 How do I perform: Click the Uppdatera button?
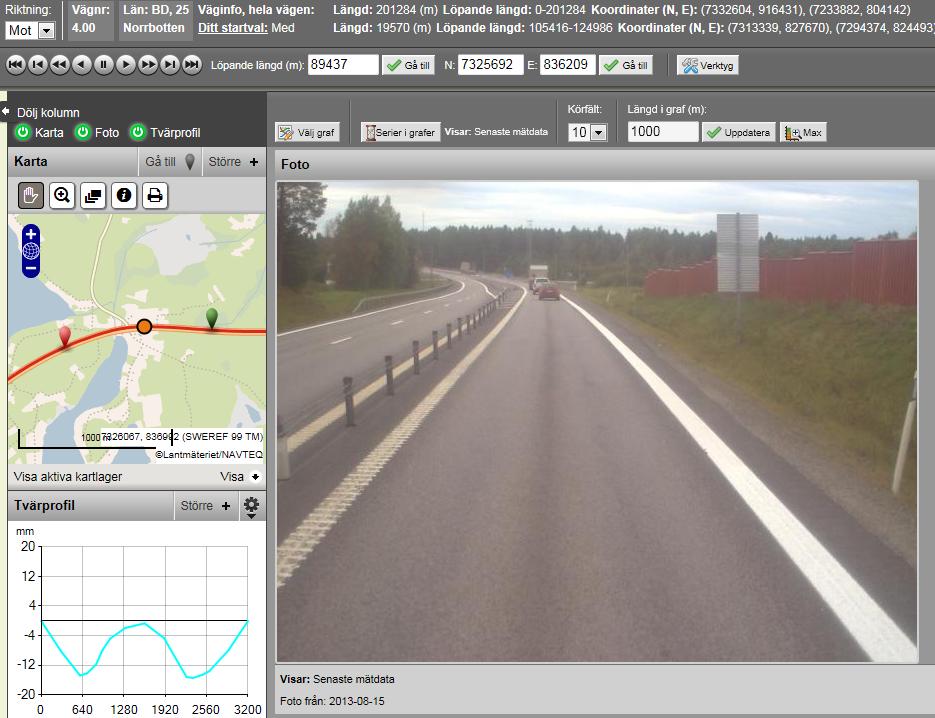(x=738, y=132)
